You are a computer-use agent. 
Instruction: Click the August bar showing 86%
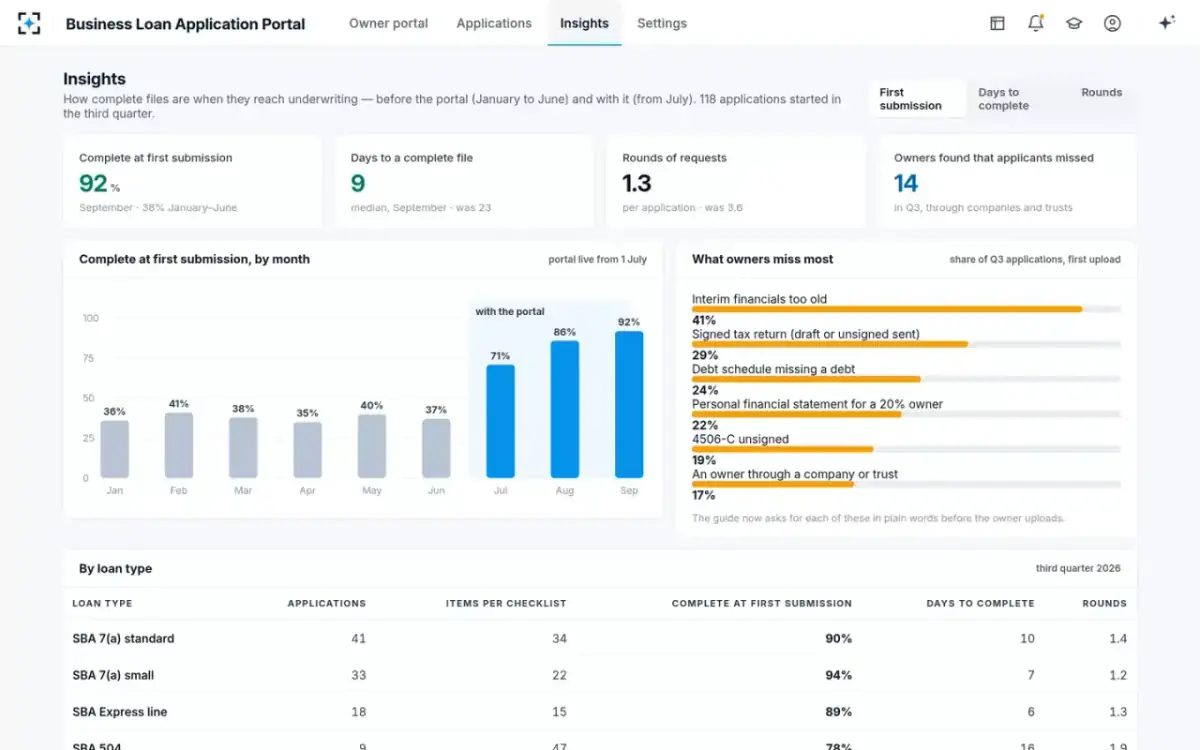click(x=565, y=409)
